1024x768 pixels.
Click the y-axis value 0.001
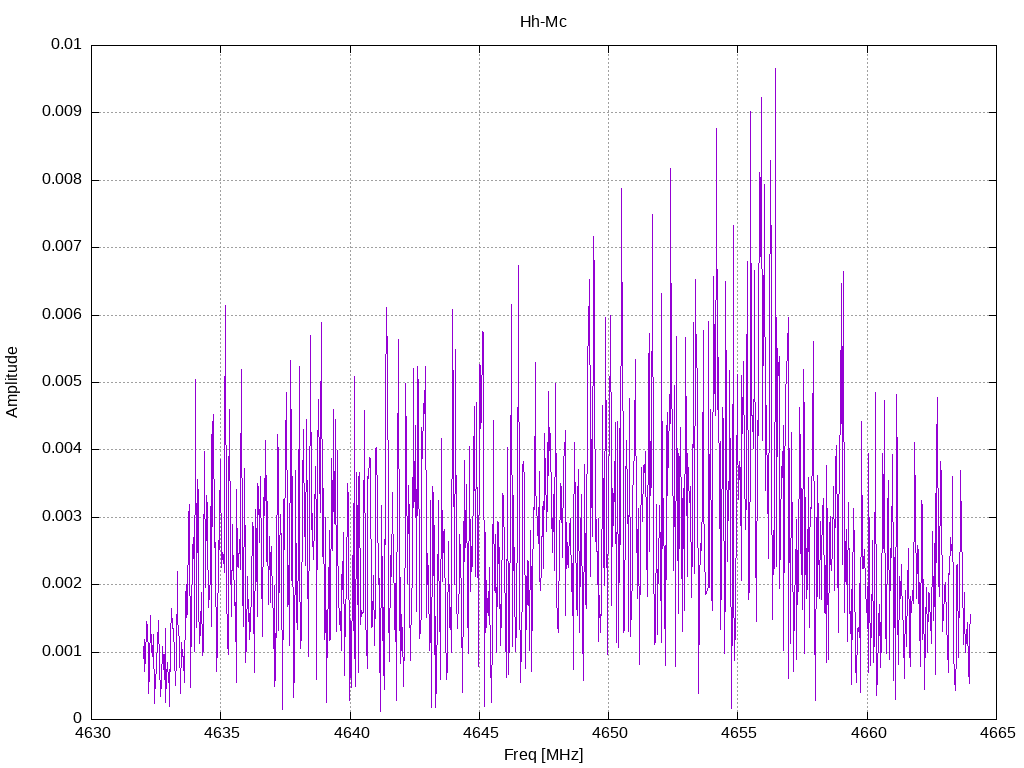point(61,652)
